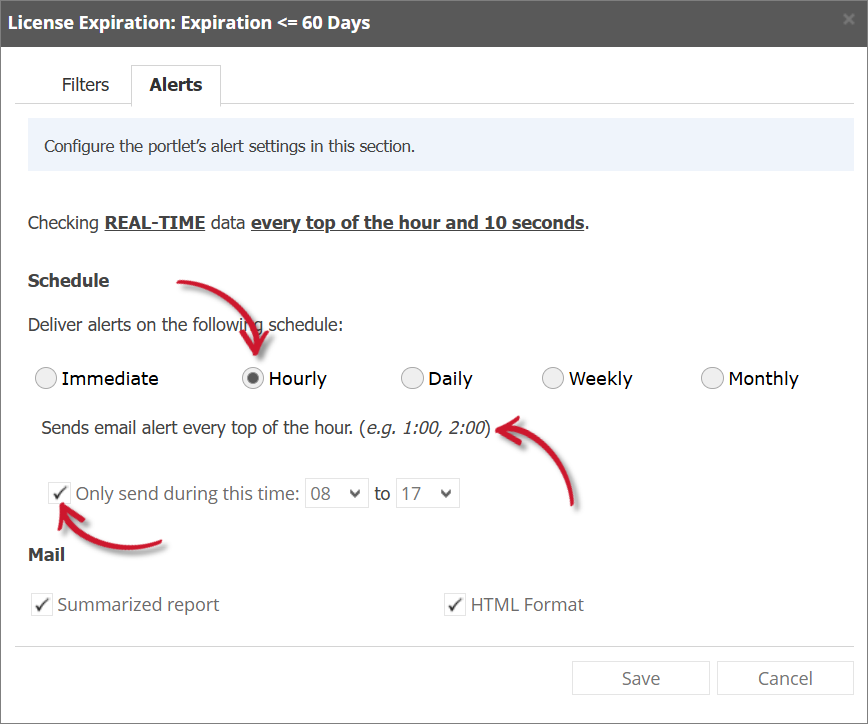Disable HTML Format for alert emails
The image size is (868, 724).
pyautogui.click(x=455, y=604)
